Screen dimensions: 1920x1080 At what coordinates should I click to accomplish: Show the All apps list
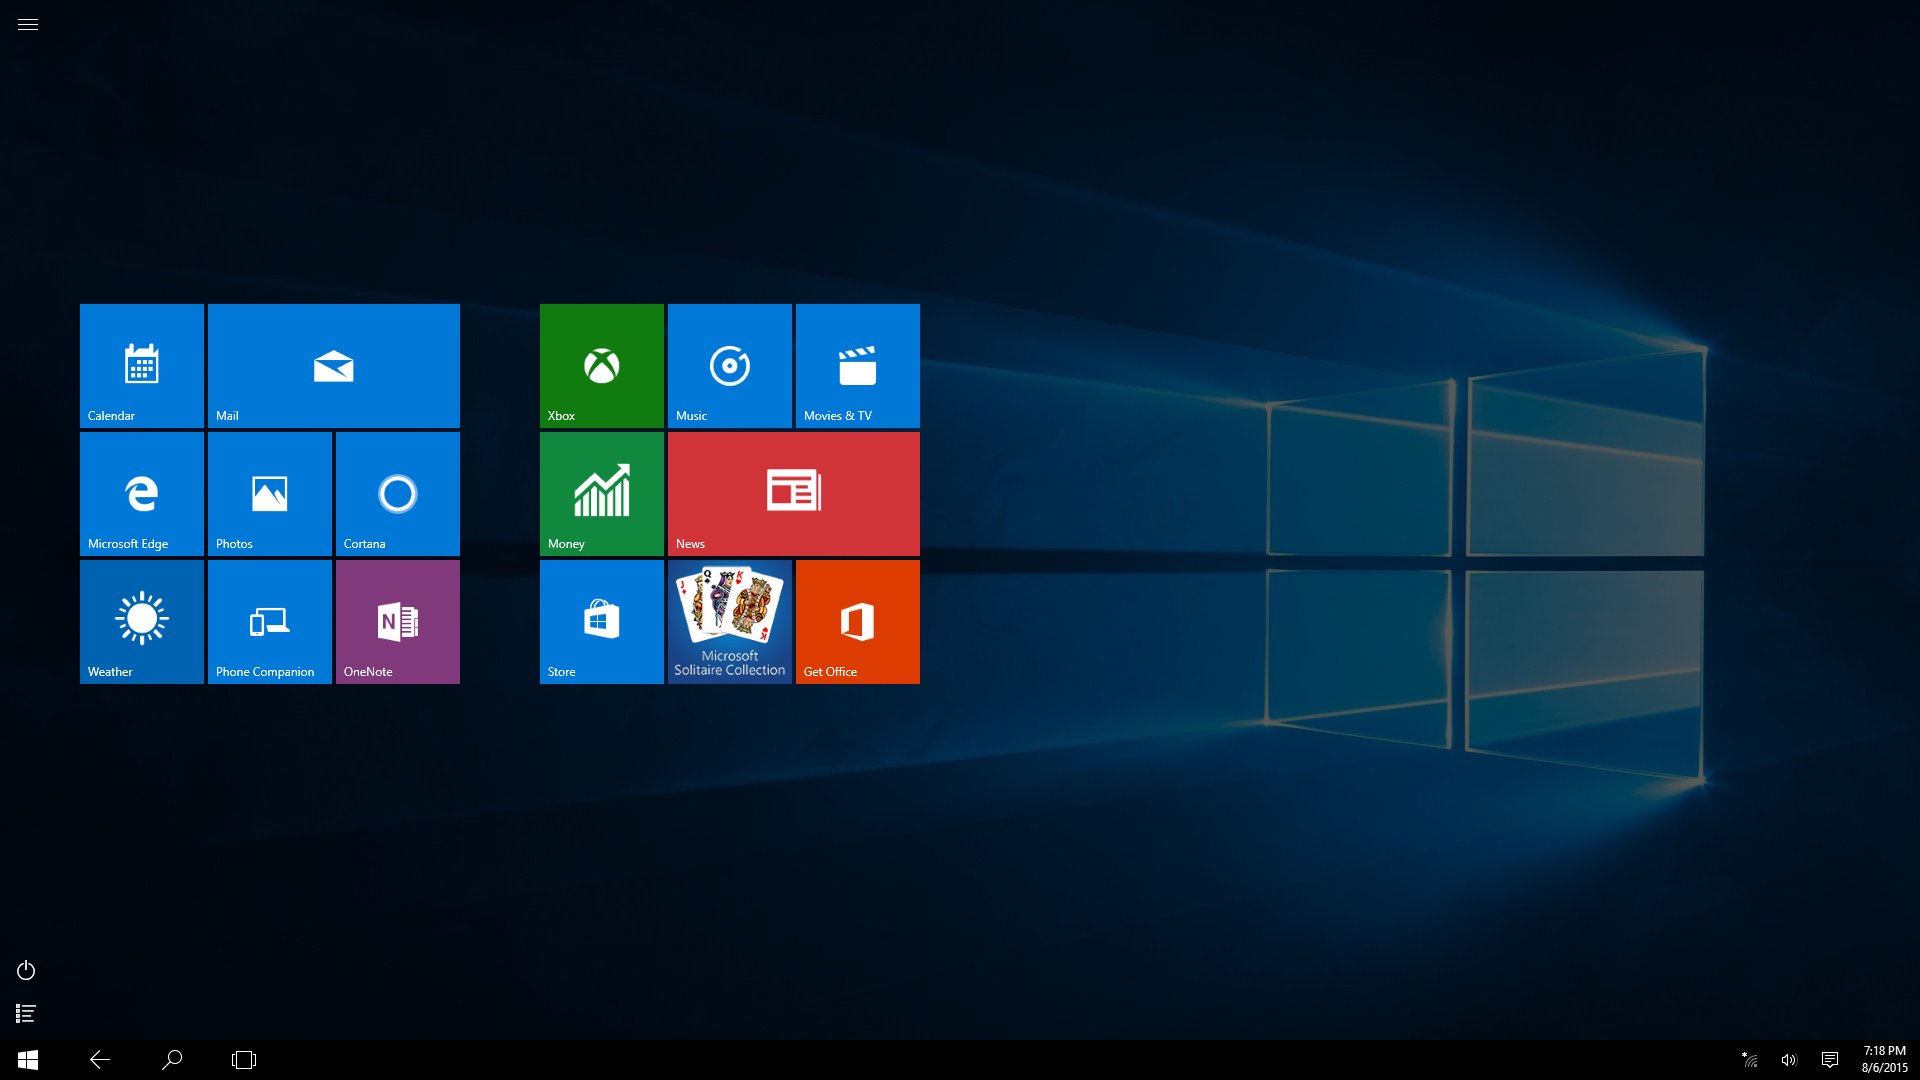[26, 1014]
